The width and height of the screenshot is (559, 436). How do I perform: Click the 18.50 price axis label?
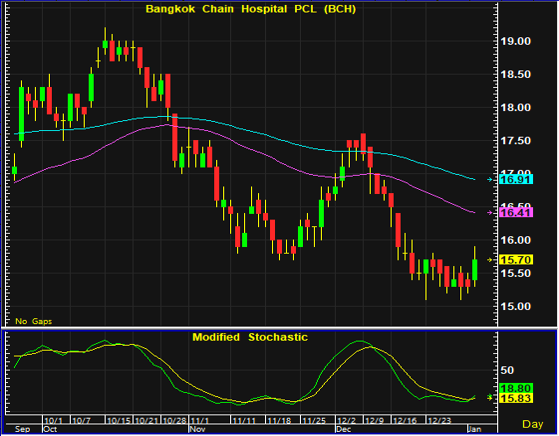point(516,75)
